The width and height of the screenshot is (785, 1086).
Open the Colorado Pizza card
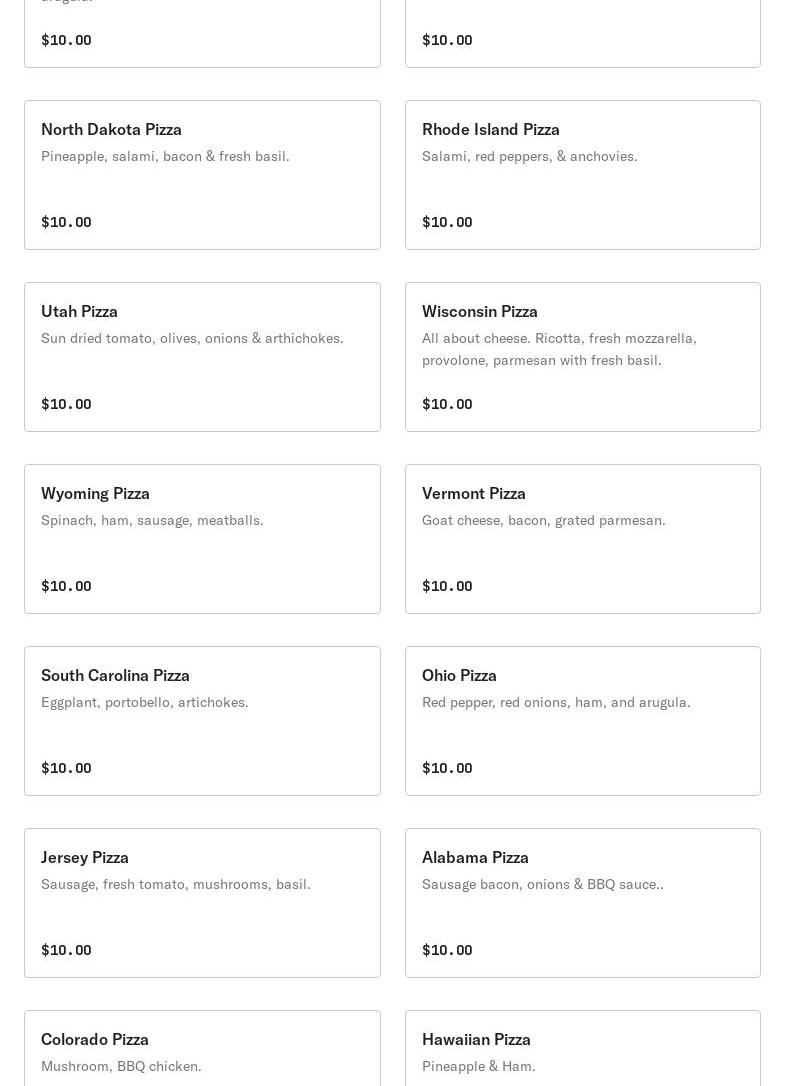[202, 1049]
